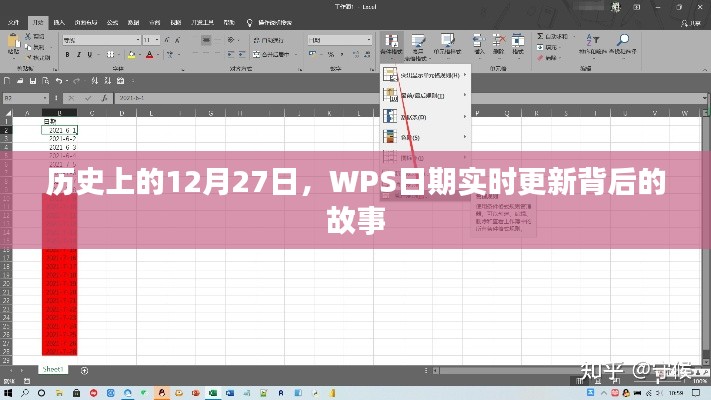Toggle Bold formatting
The width and height of the screenshot is (711, 400).
[68, 55]
